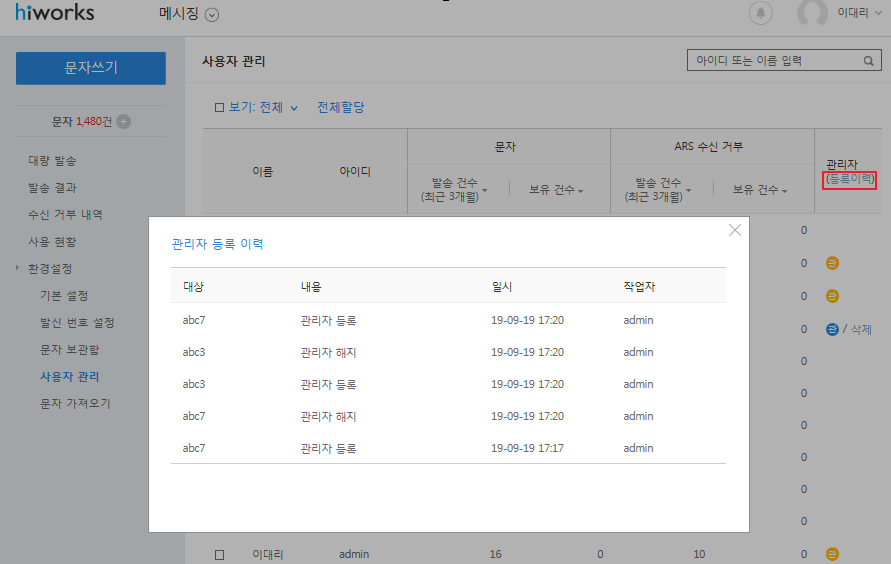
Task: Close the 관리자 등록 이력 popup
Action: pyautogui.click(x=735, y=230)
